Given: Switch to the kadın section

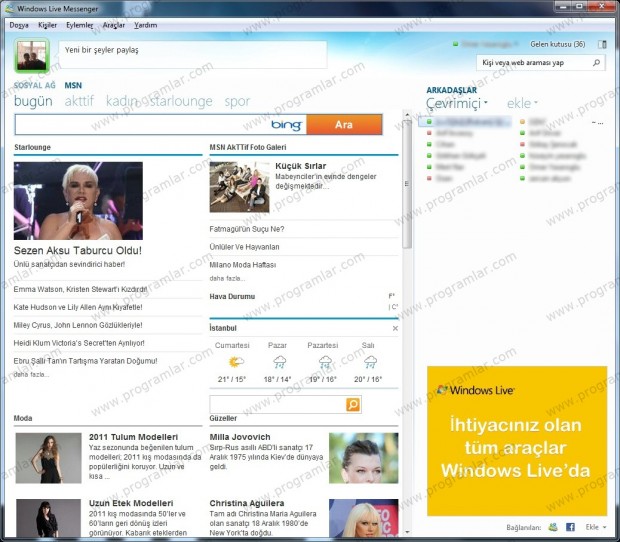Looking at the screenshot, I should pyautogui.click(x=122, y=101).
